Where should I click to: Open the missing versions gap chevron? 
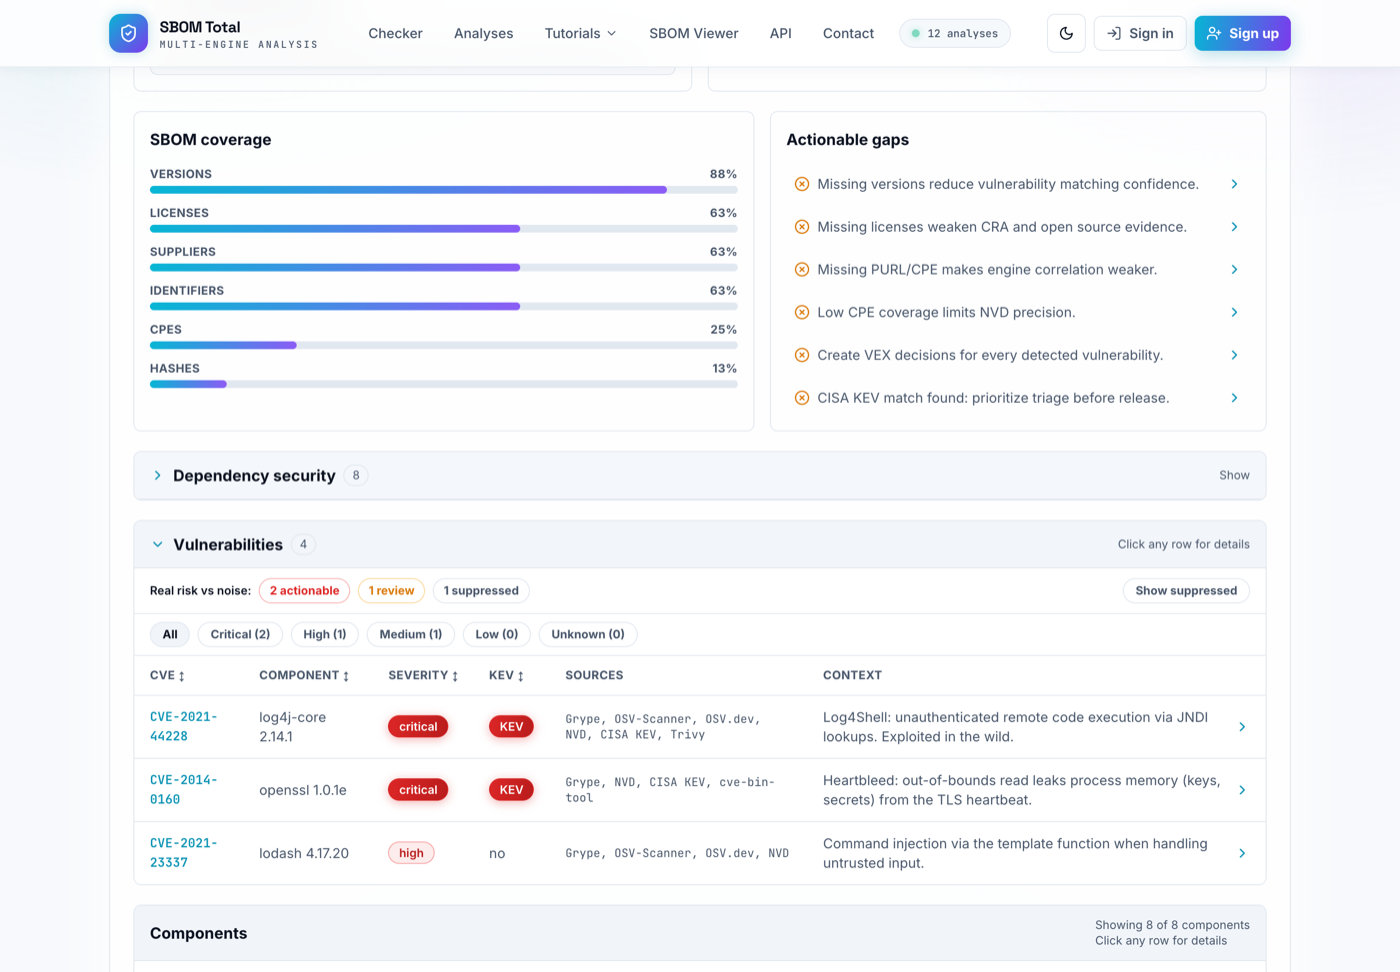(1234, 184)
